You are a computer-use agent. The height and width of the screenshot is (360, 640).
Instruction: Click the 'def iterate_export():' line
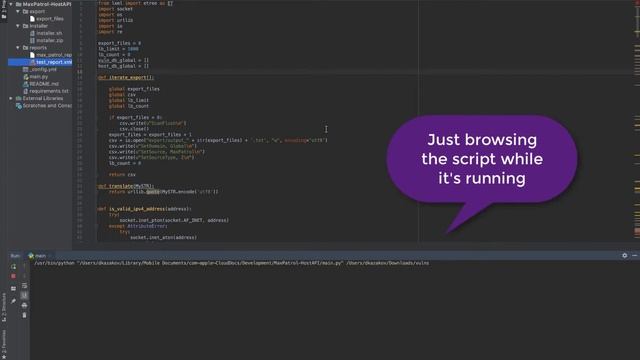(126, 77)
